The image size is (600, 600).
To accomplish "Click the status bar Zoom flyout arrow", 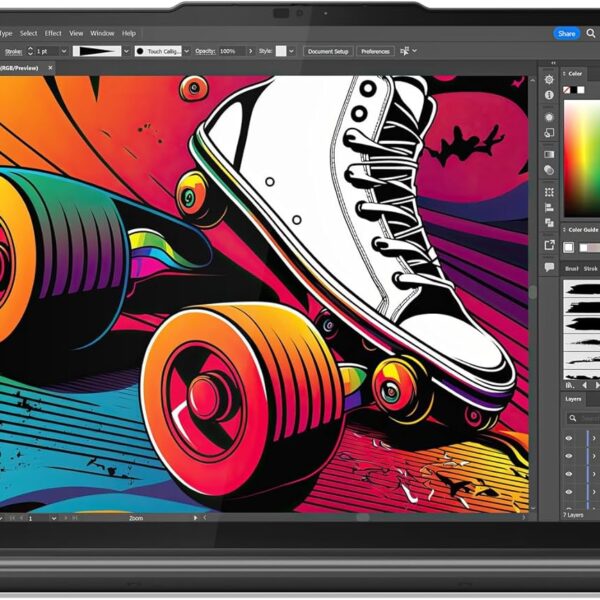I will [x=195, y=518].
